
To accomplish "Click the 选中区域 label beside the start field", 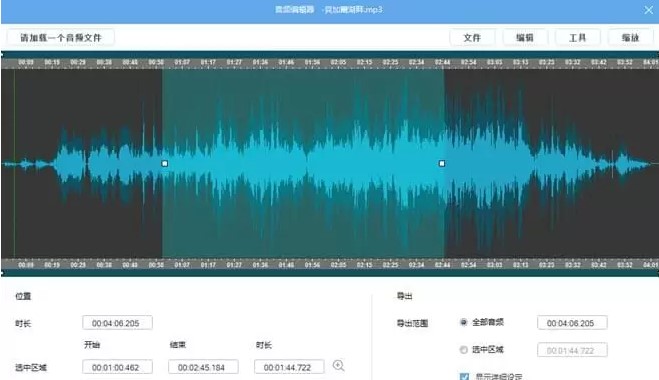I will (x=31, y=367).
